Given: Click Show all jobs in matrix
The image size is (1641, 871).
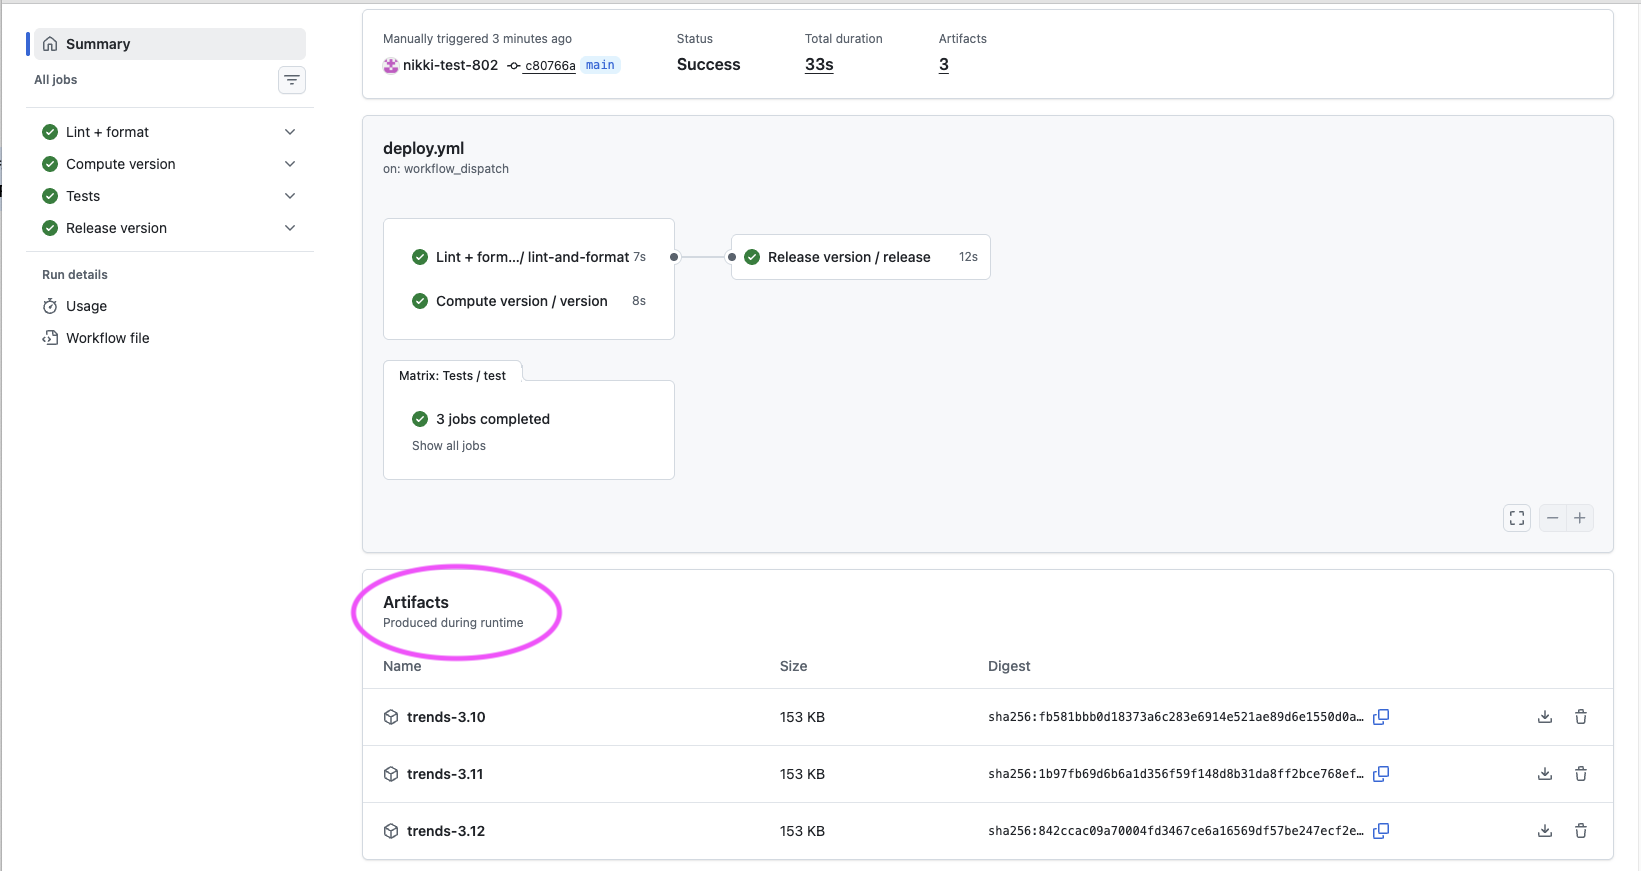Looking at the screenshot, I should [x=449, y=446].
